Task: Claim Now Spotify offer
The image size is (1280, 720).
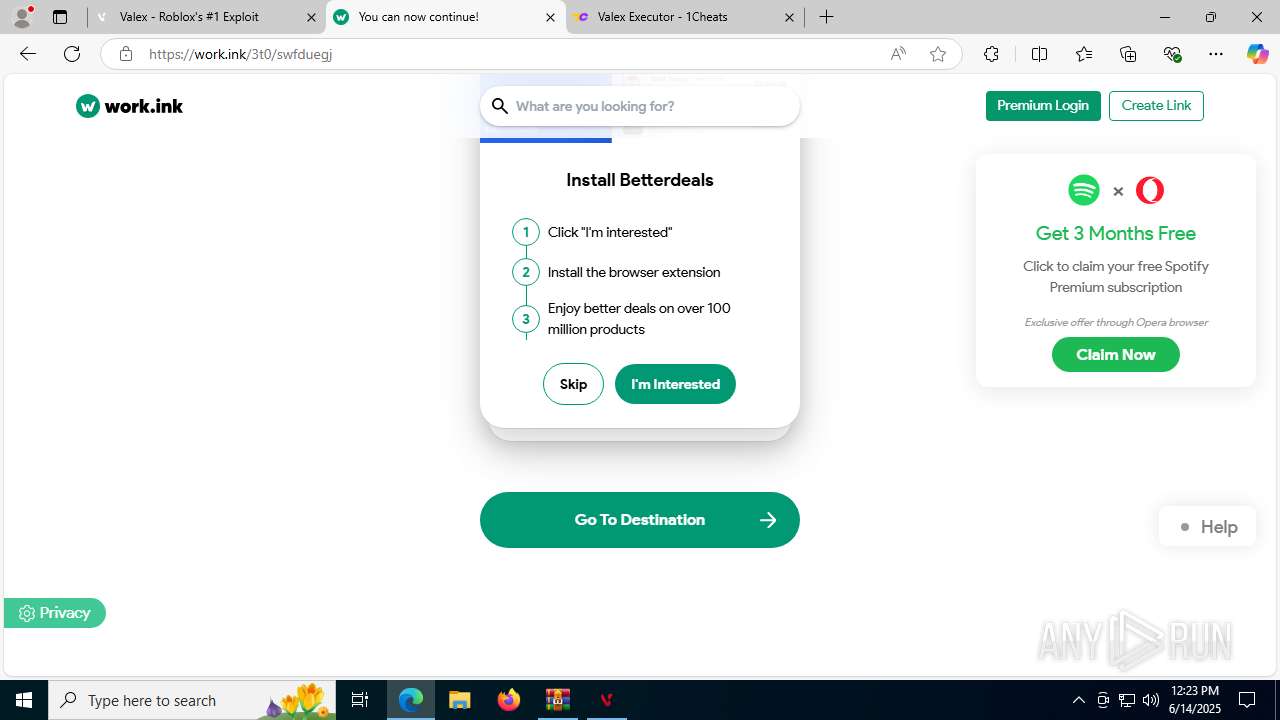Action: pyautogui.click(x=1116, y=355)
